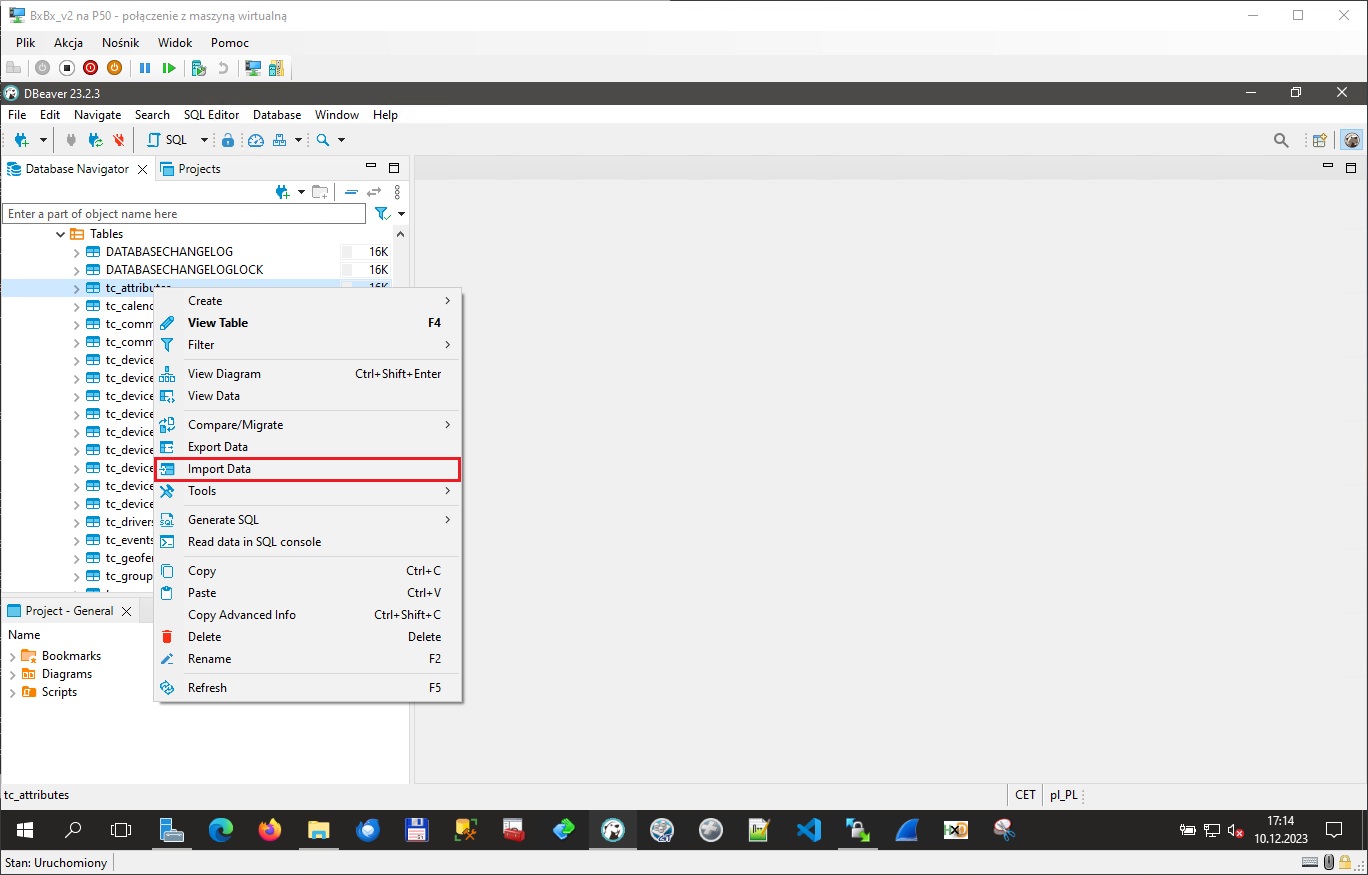The image size is (1368, 875).
Task: Click the Reconnect icon in DBeaver toolbar
Action: pos(95,140)
